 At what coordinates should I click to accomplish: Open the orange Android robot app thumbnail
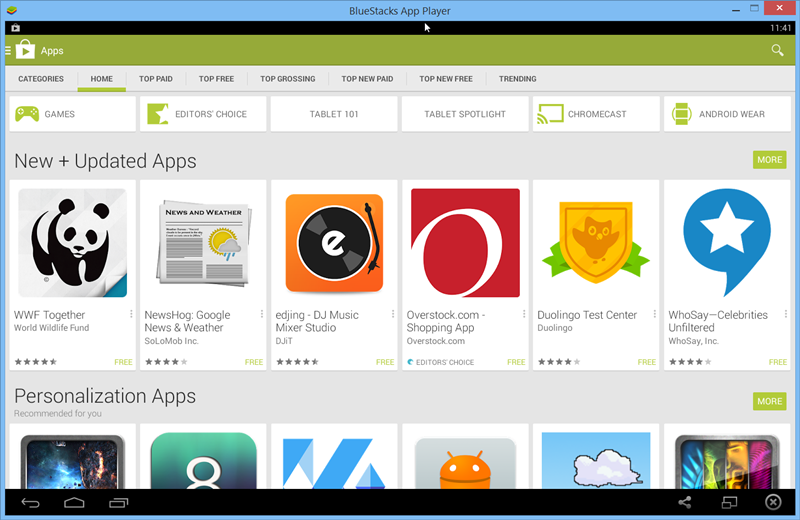(465, 463)
